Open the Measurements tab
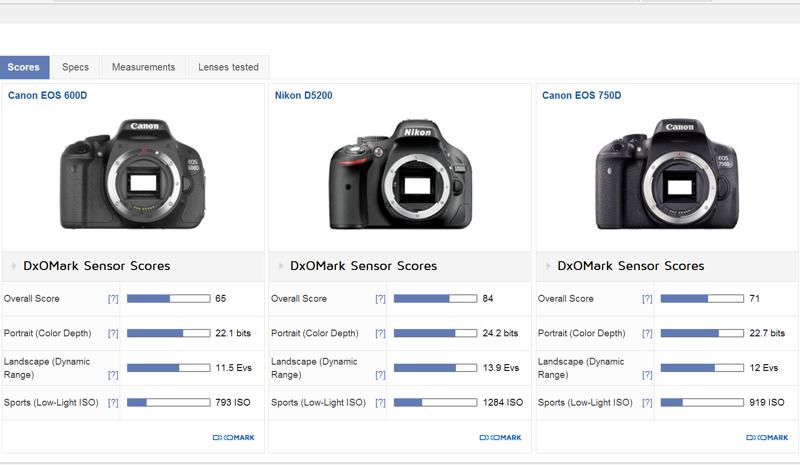Screen dimensions: 800x465 tap(143, 67)
